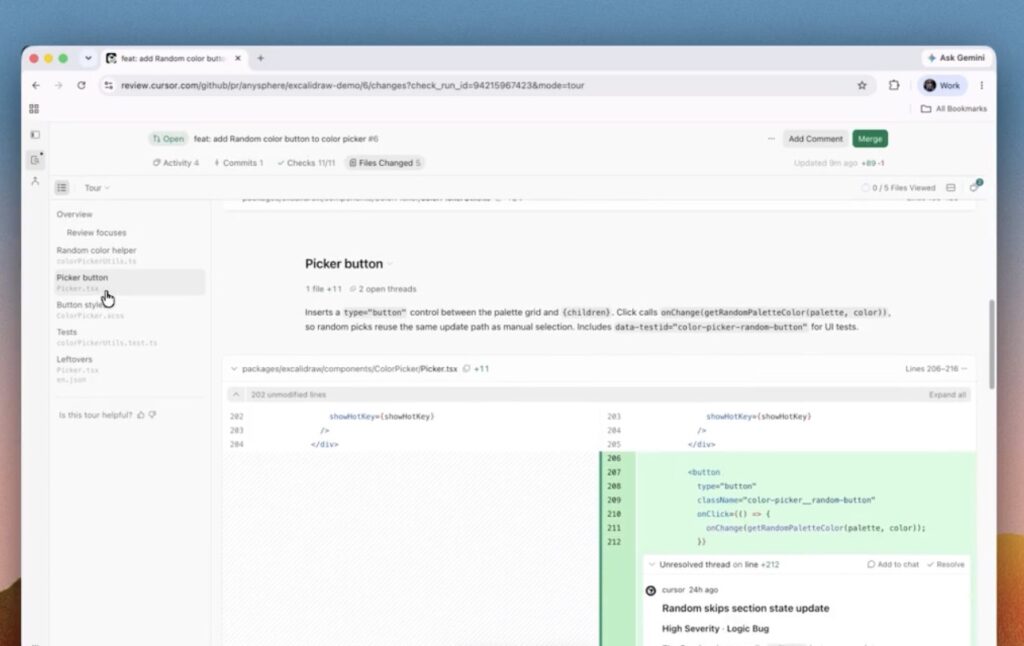The height and width of the screenshot is (646, 1024).
Task: Open the apps grid icon in bookmarks bar
Action: [x=34, y=109]
